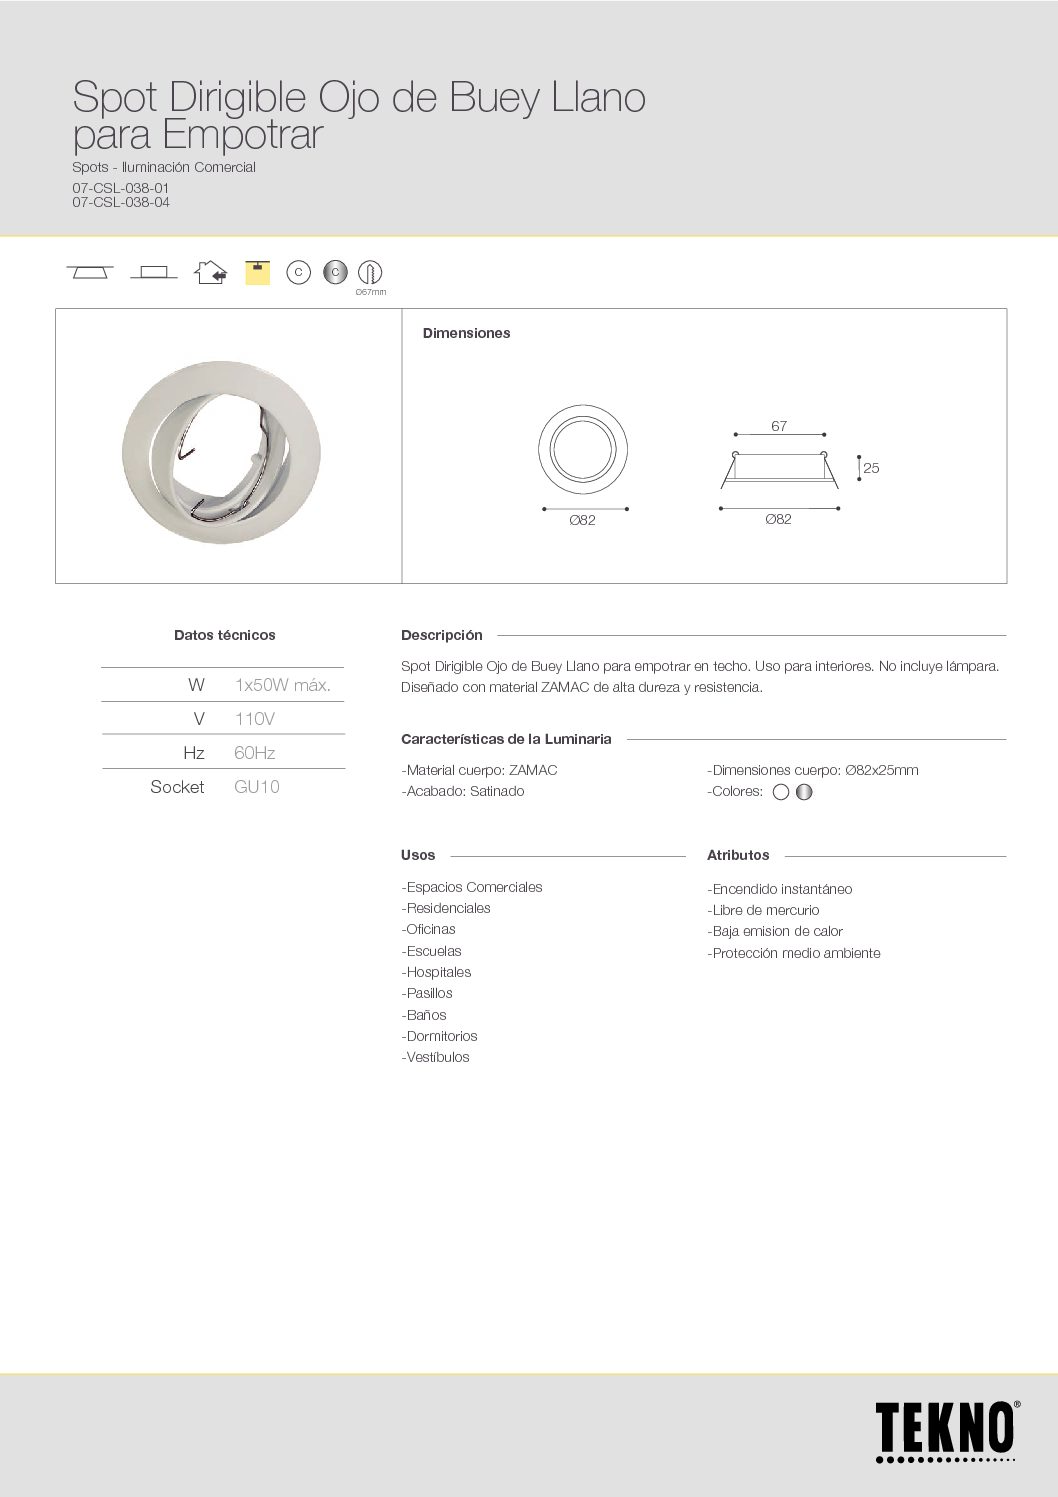Click the grey metallic circle C icon
Image resolution: width=1058 pixels, height=1497 pixels.
[335, 272]
